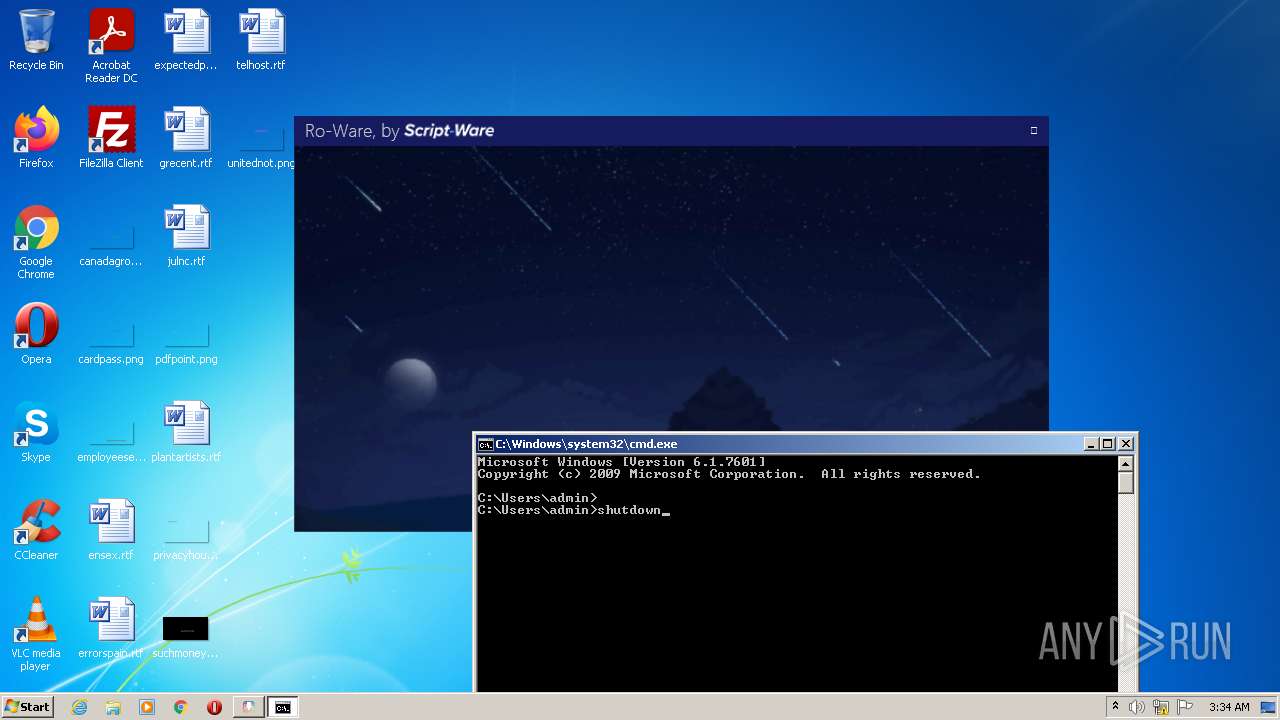Screen dimensions: 1280x720
Task: Open Chrome from the taskbar
Action: pos(181,707)
